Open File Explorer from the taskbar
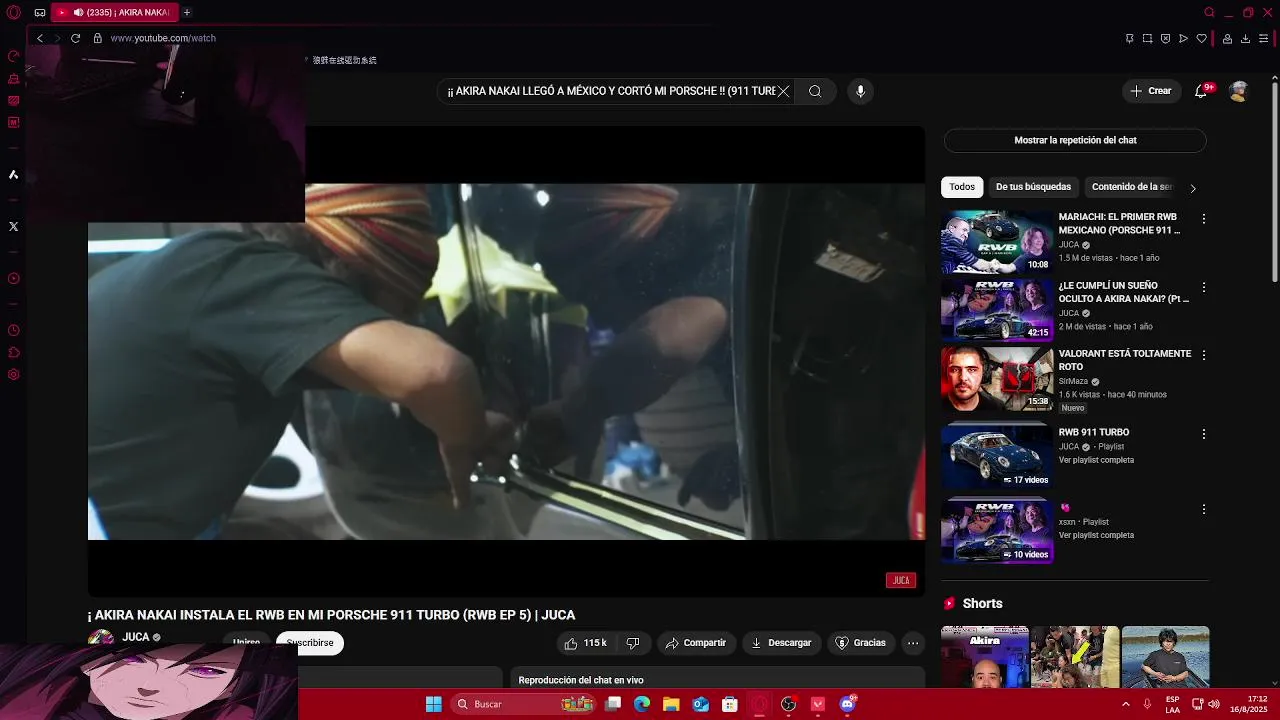This screenshot has height=720, width=1280. (671, 704)
